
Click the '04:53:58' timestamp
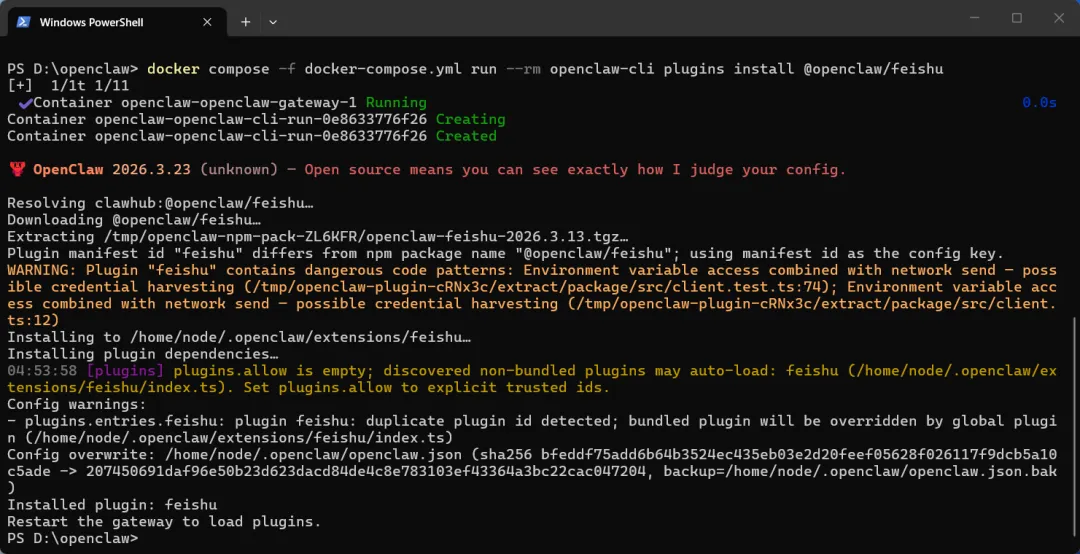pos(42,371)
